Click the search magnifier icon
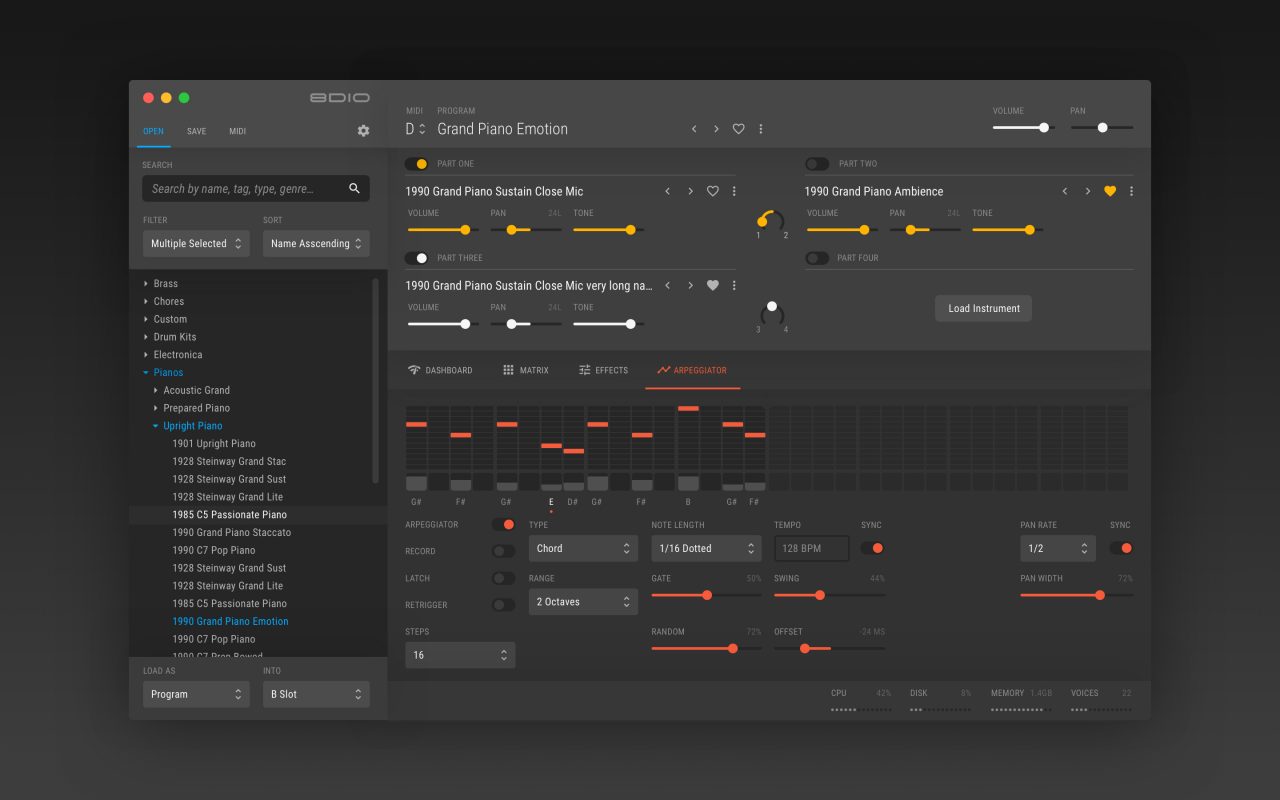This screenshot has width=1280, height=800. tap(354, 188)
